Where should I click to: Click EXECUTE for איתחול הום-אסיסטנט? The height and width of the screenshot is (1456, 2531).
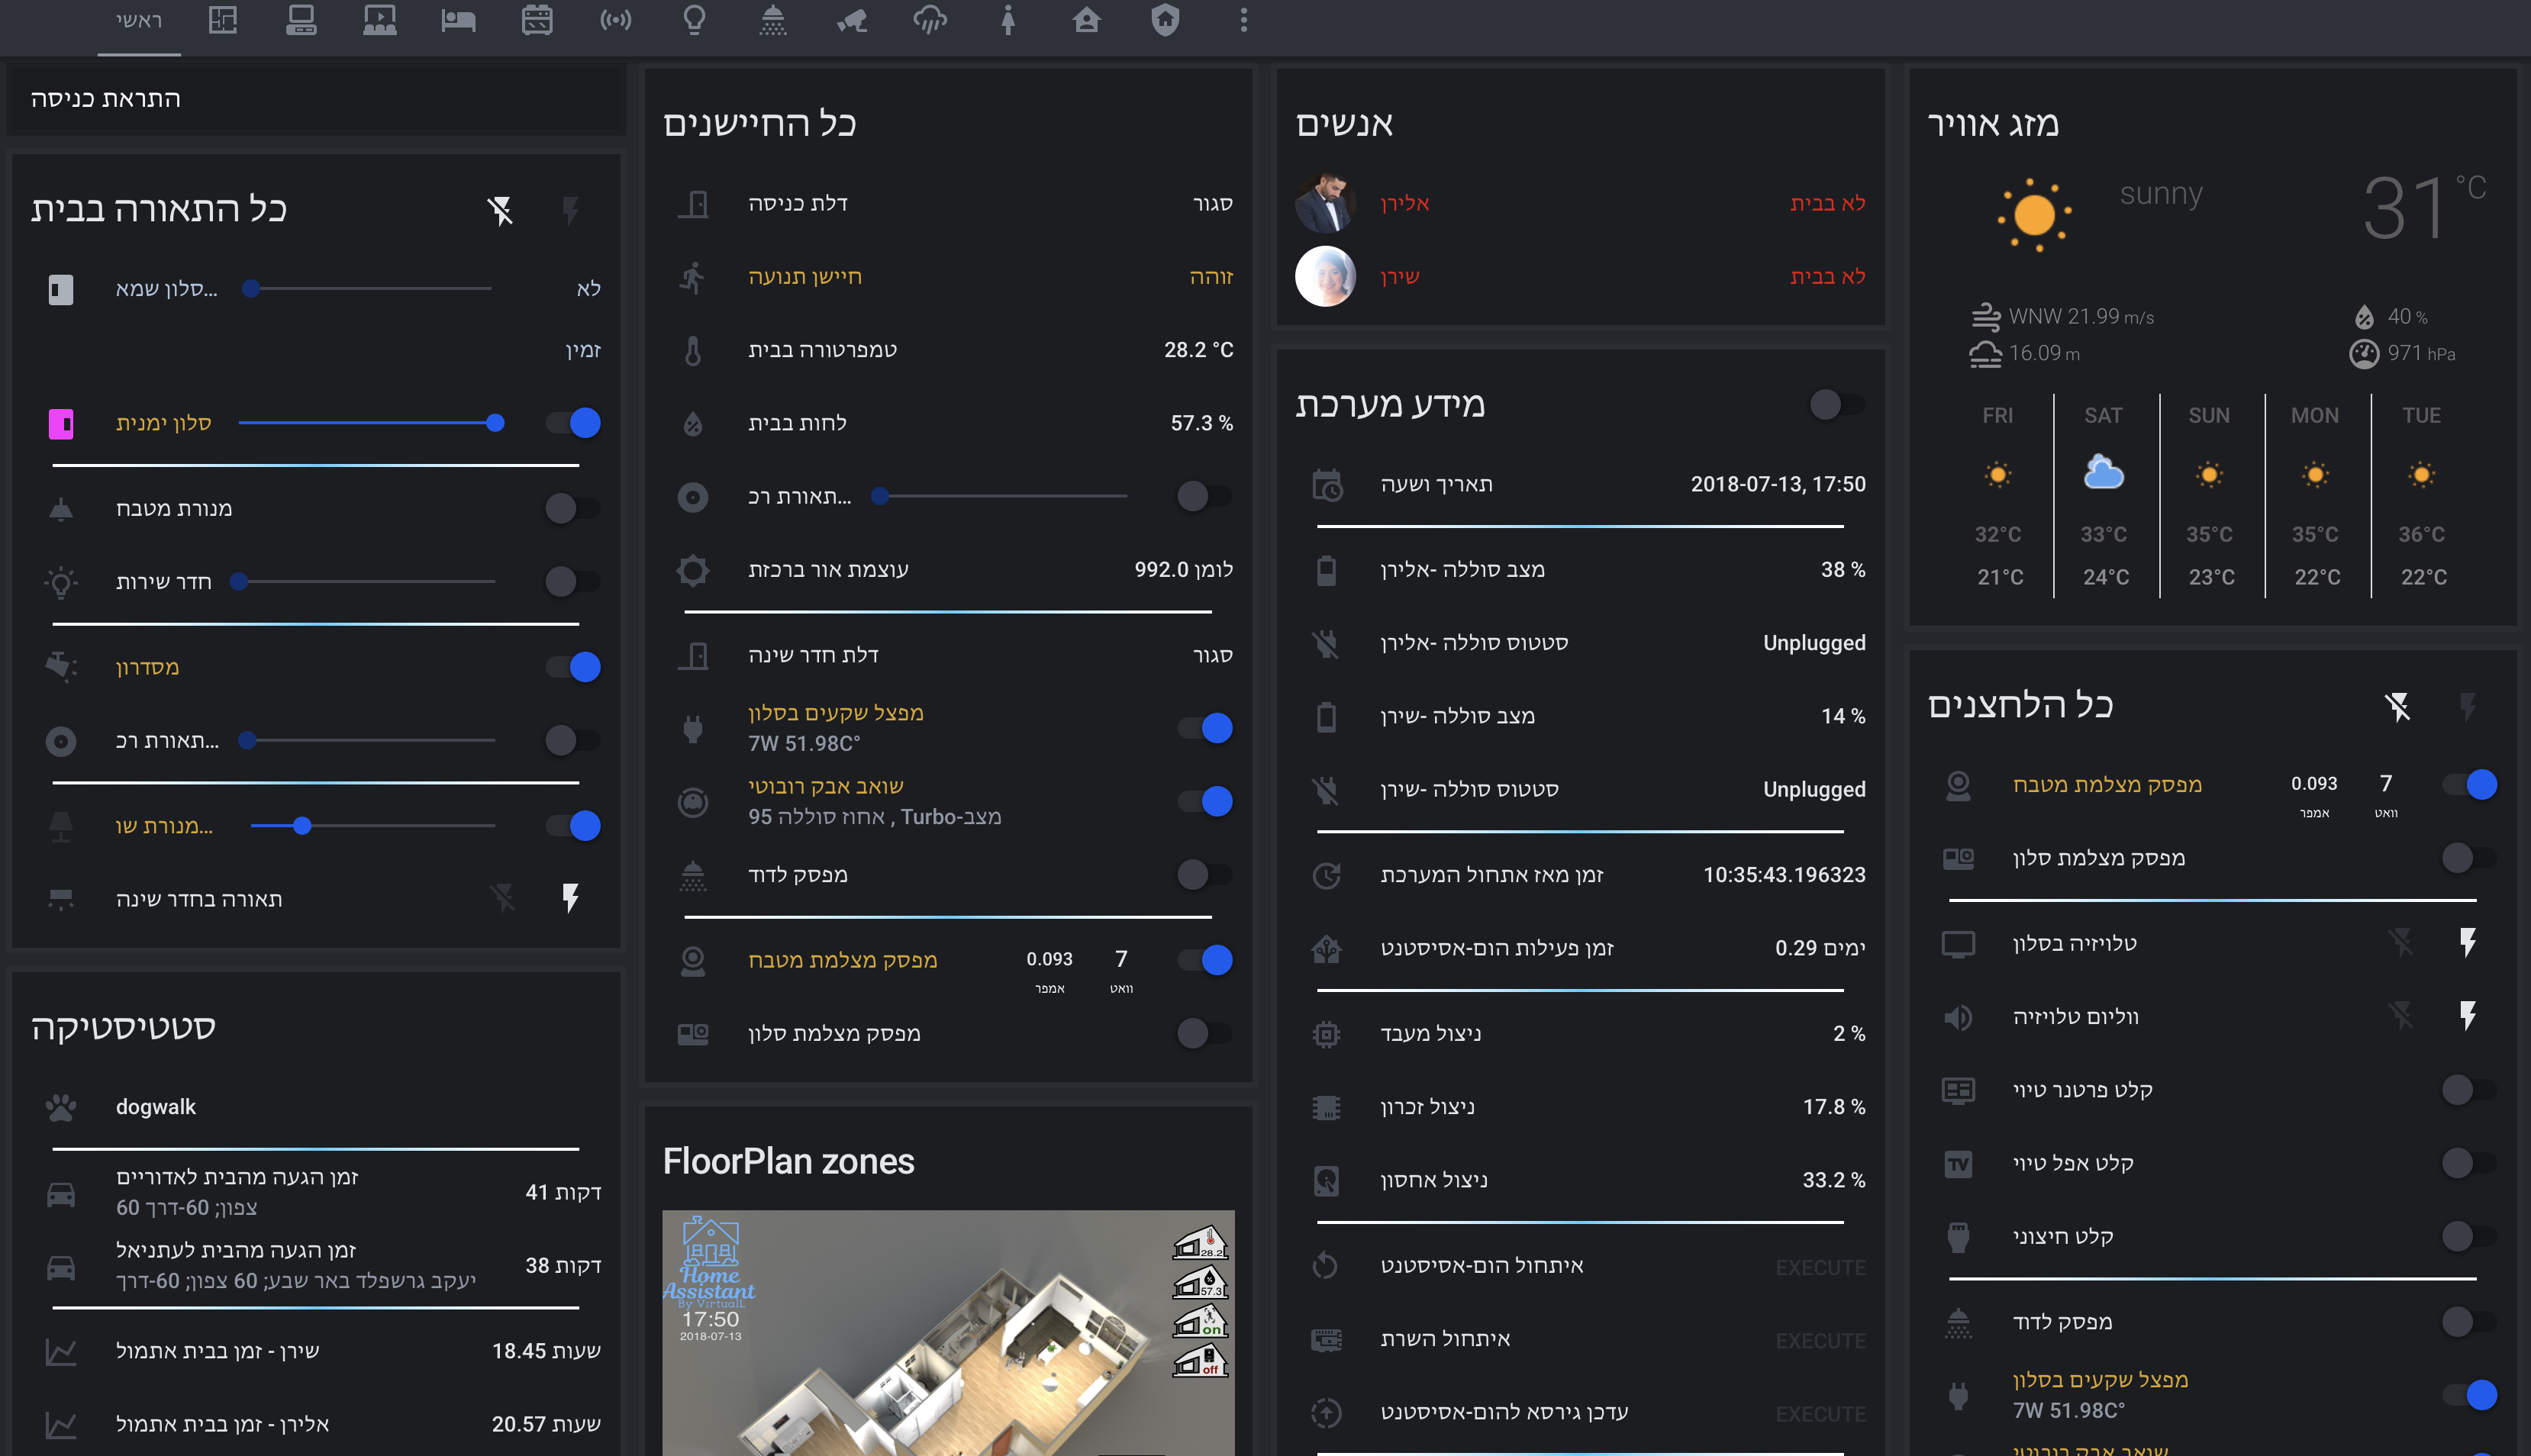(1820, 1268)
